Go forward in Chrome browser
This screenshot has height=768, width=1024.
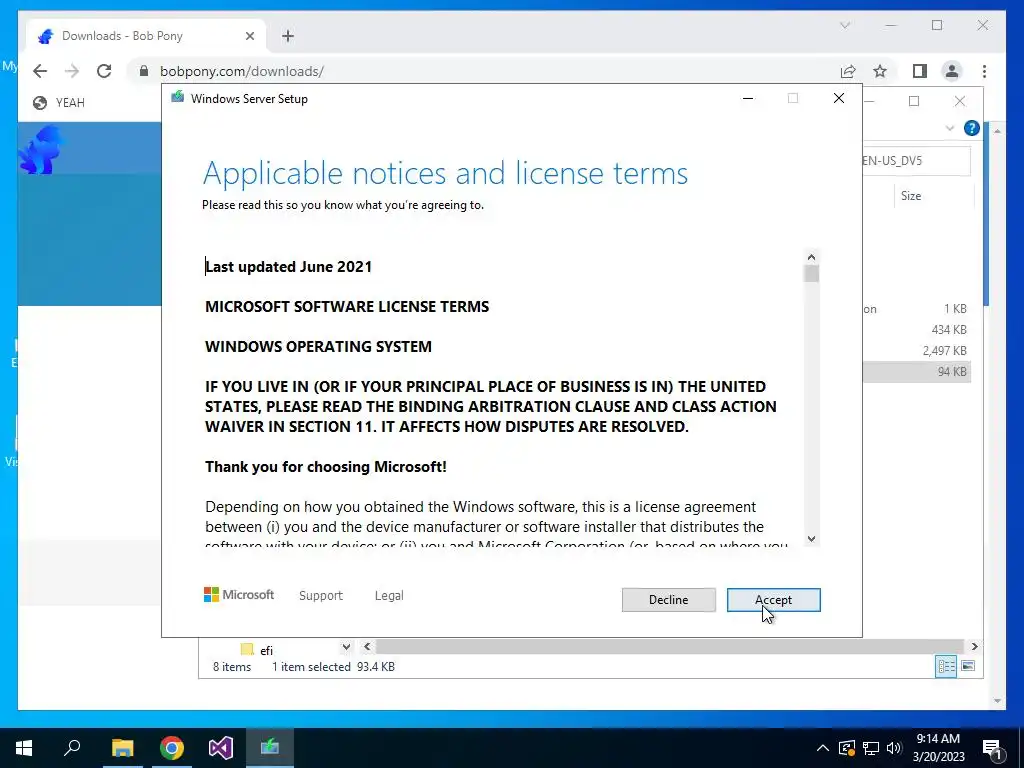[x=72, y=71]
